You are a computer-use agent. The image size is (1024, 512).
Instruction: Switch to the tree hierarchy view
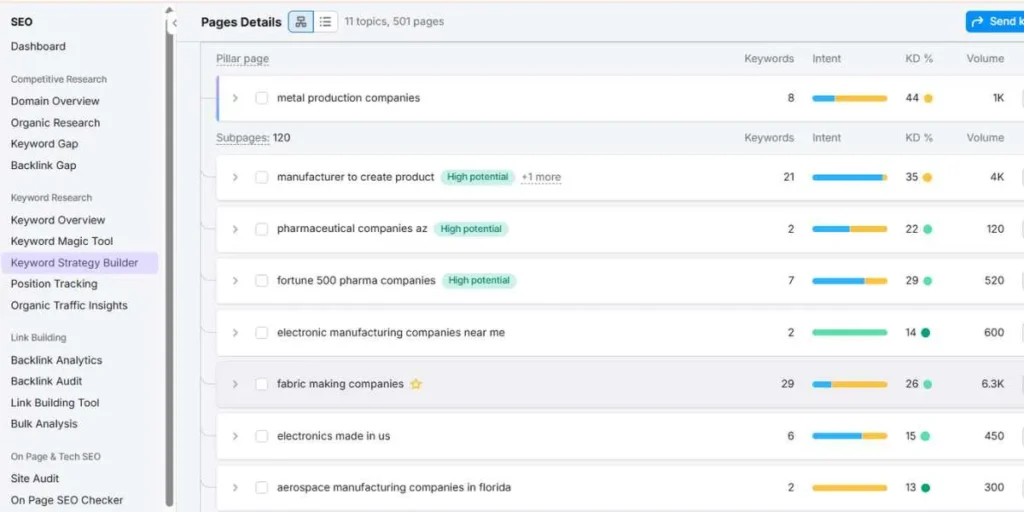click(x=300, y=22)
